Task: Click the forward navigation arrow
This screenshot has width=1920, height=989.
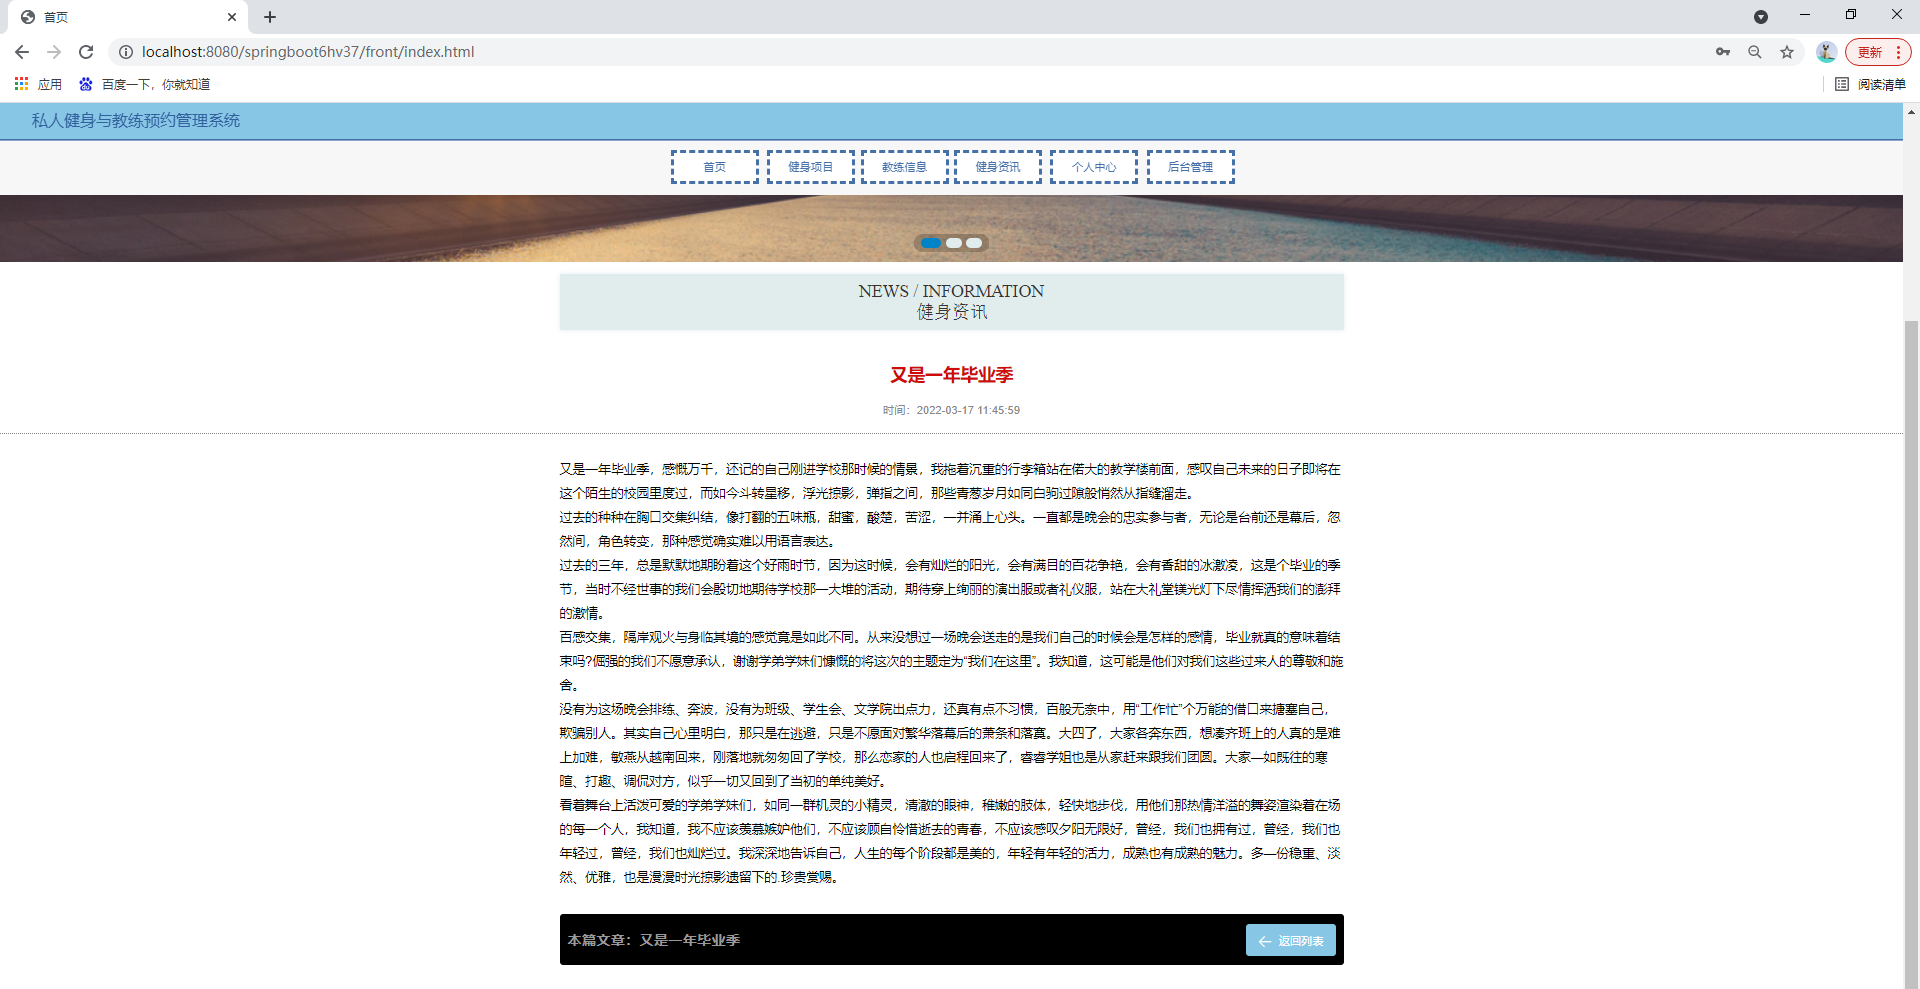Action: click(54, 52)
